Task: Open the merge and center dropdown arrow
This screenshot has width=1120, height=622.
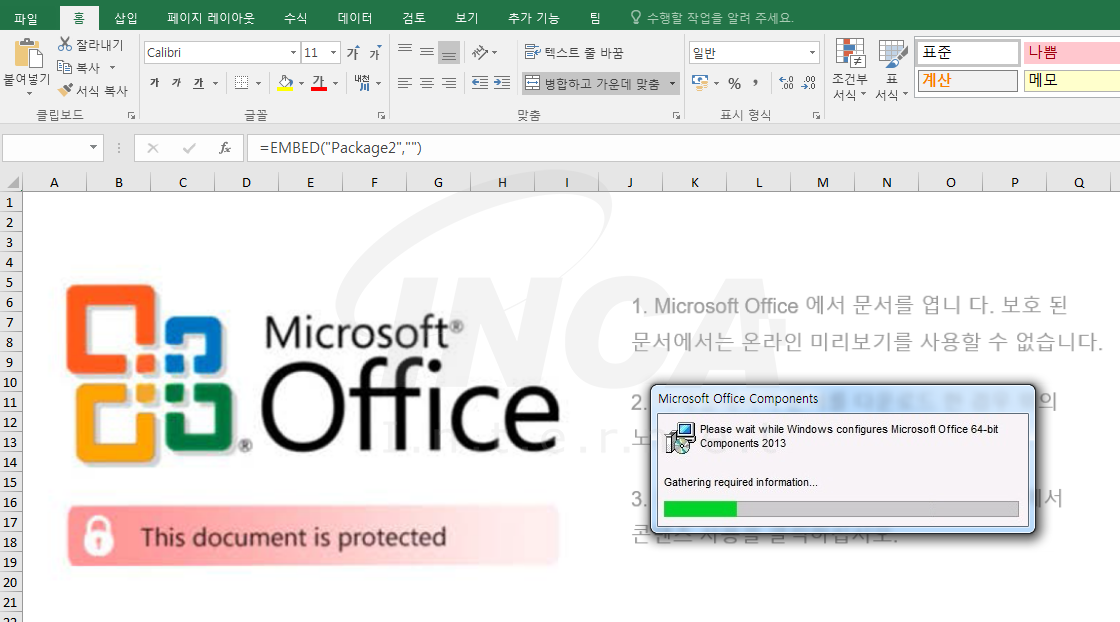Action: [672, 84]
